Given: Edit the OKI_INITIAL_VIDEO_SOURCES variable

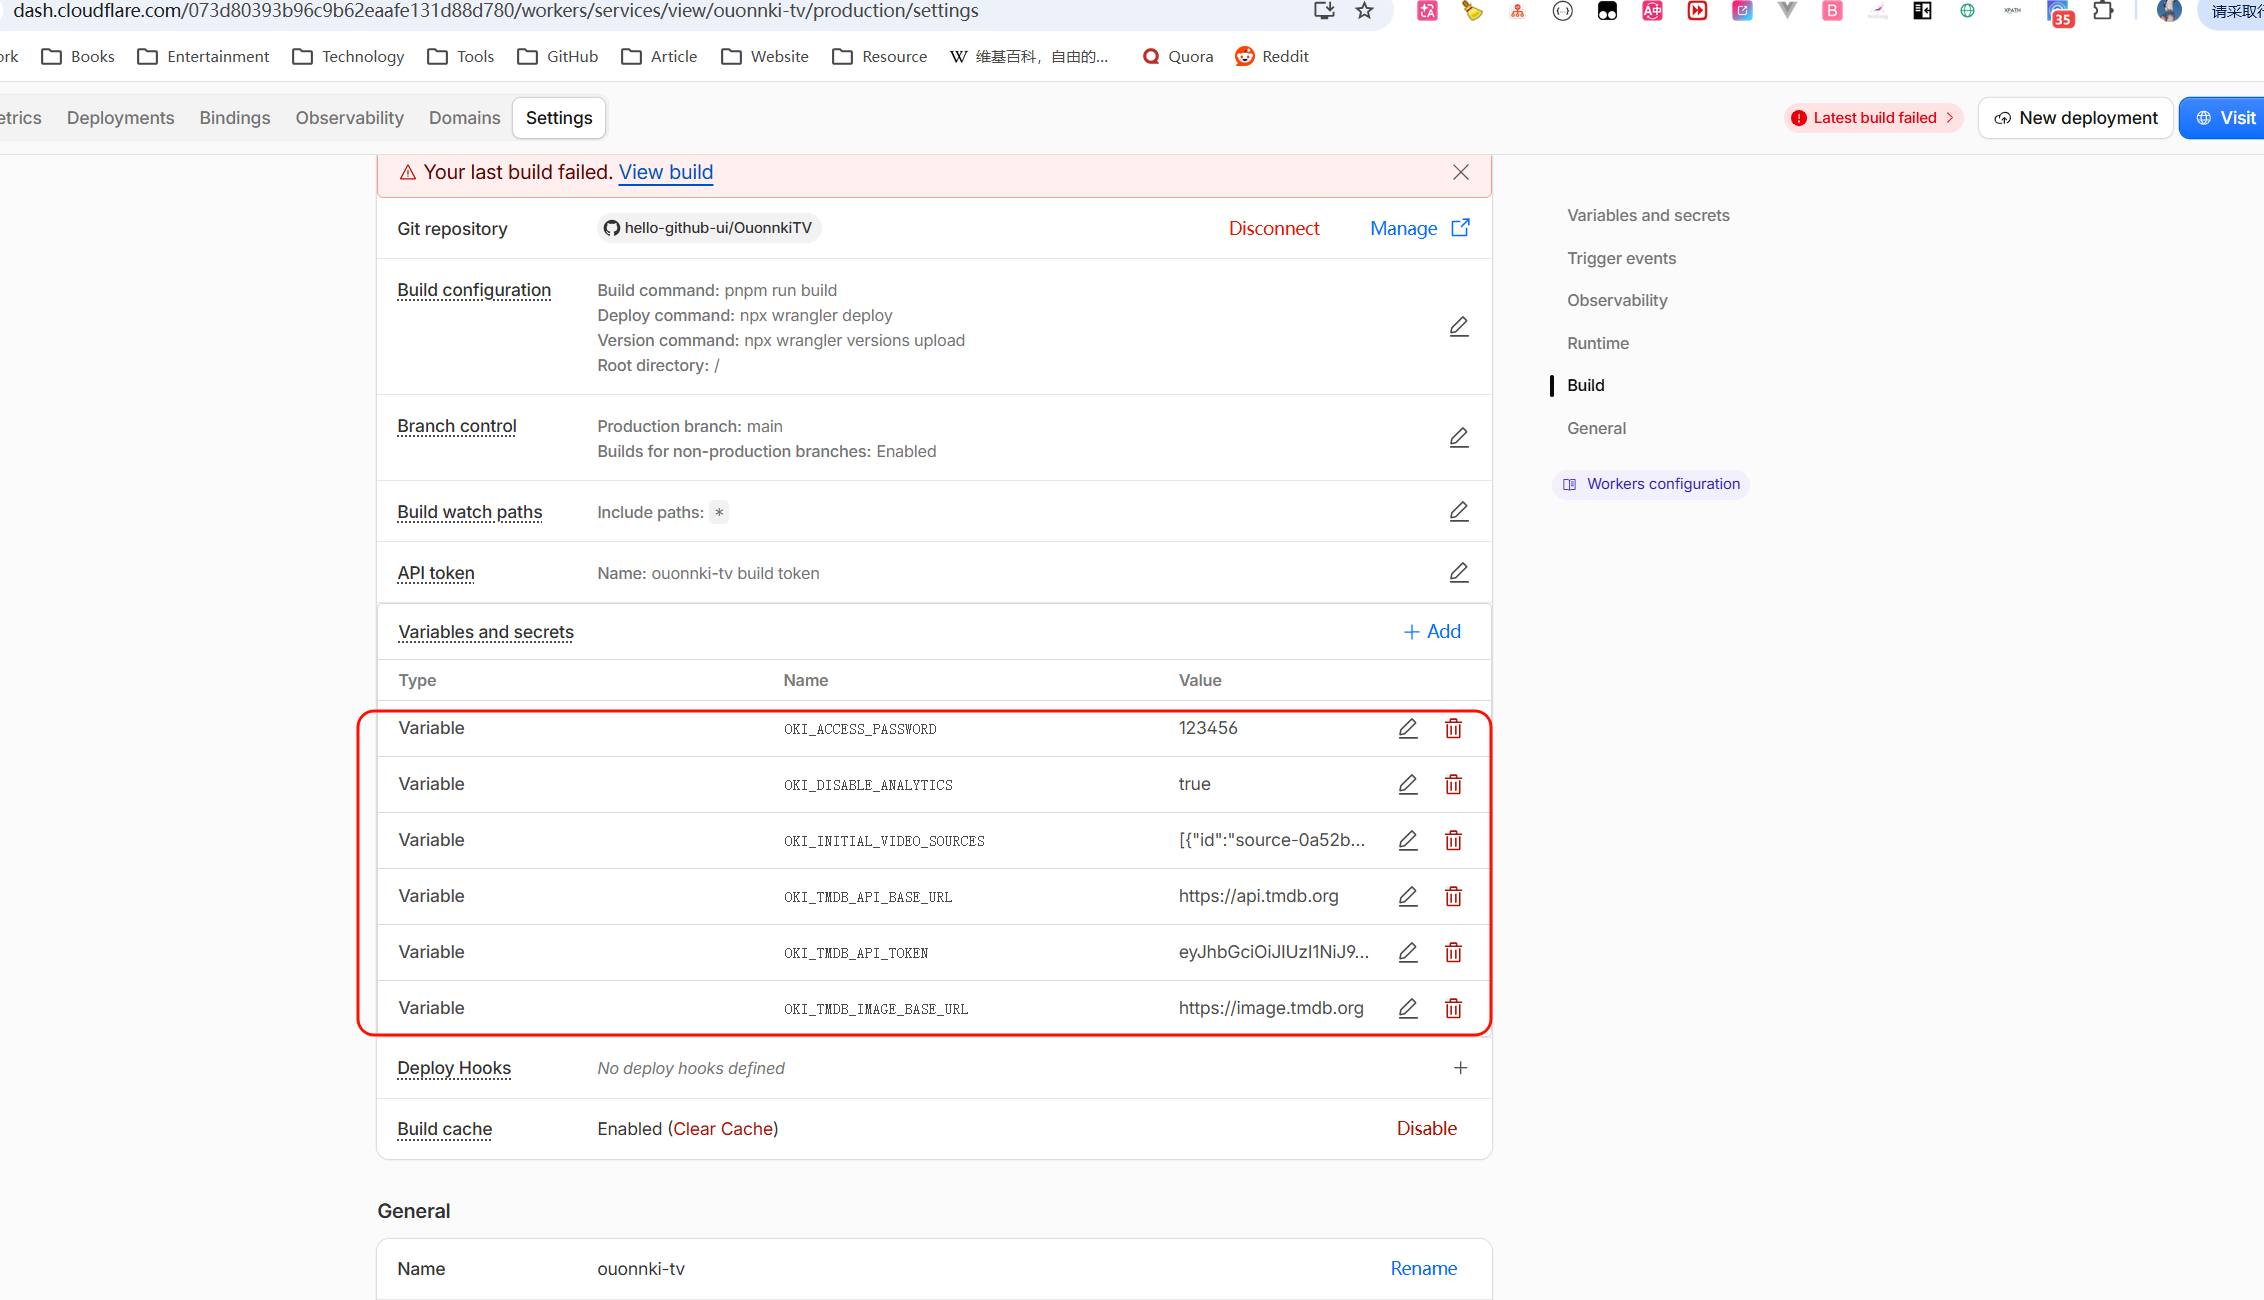Looking at the screenshot, I should click(1408, 841).
